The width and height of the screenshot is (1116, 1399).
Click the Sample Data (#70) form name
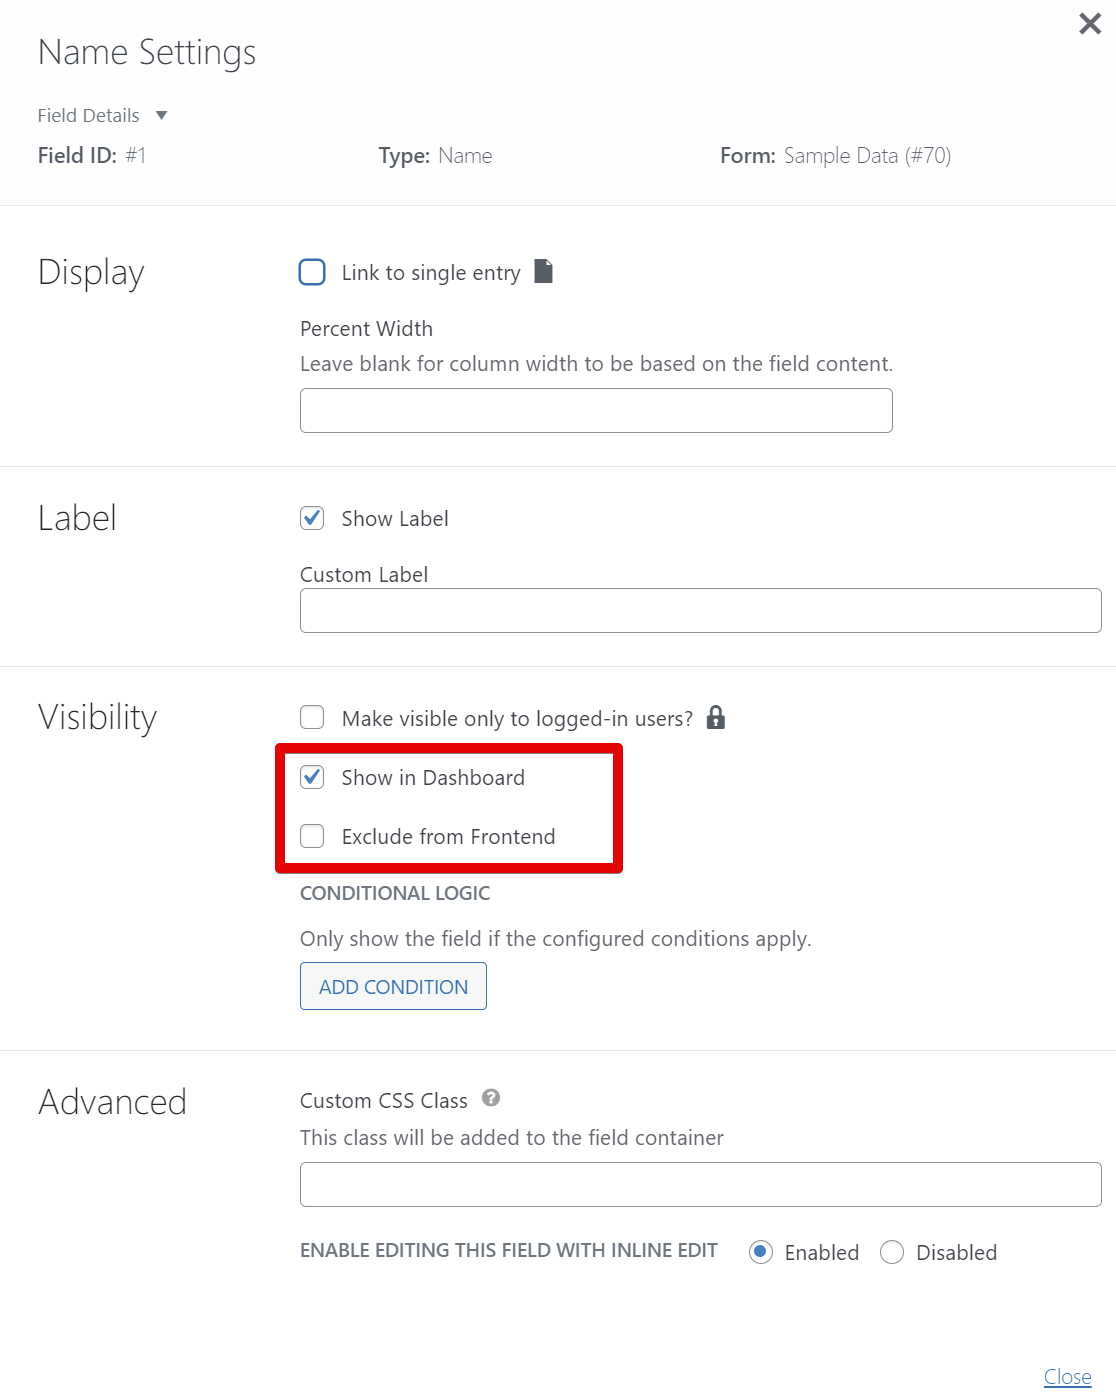click(867, 156)
